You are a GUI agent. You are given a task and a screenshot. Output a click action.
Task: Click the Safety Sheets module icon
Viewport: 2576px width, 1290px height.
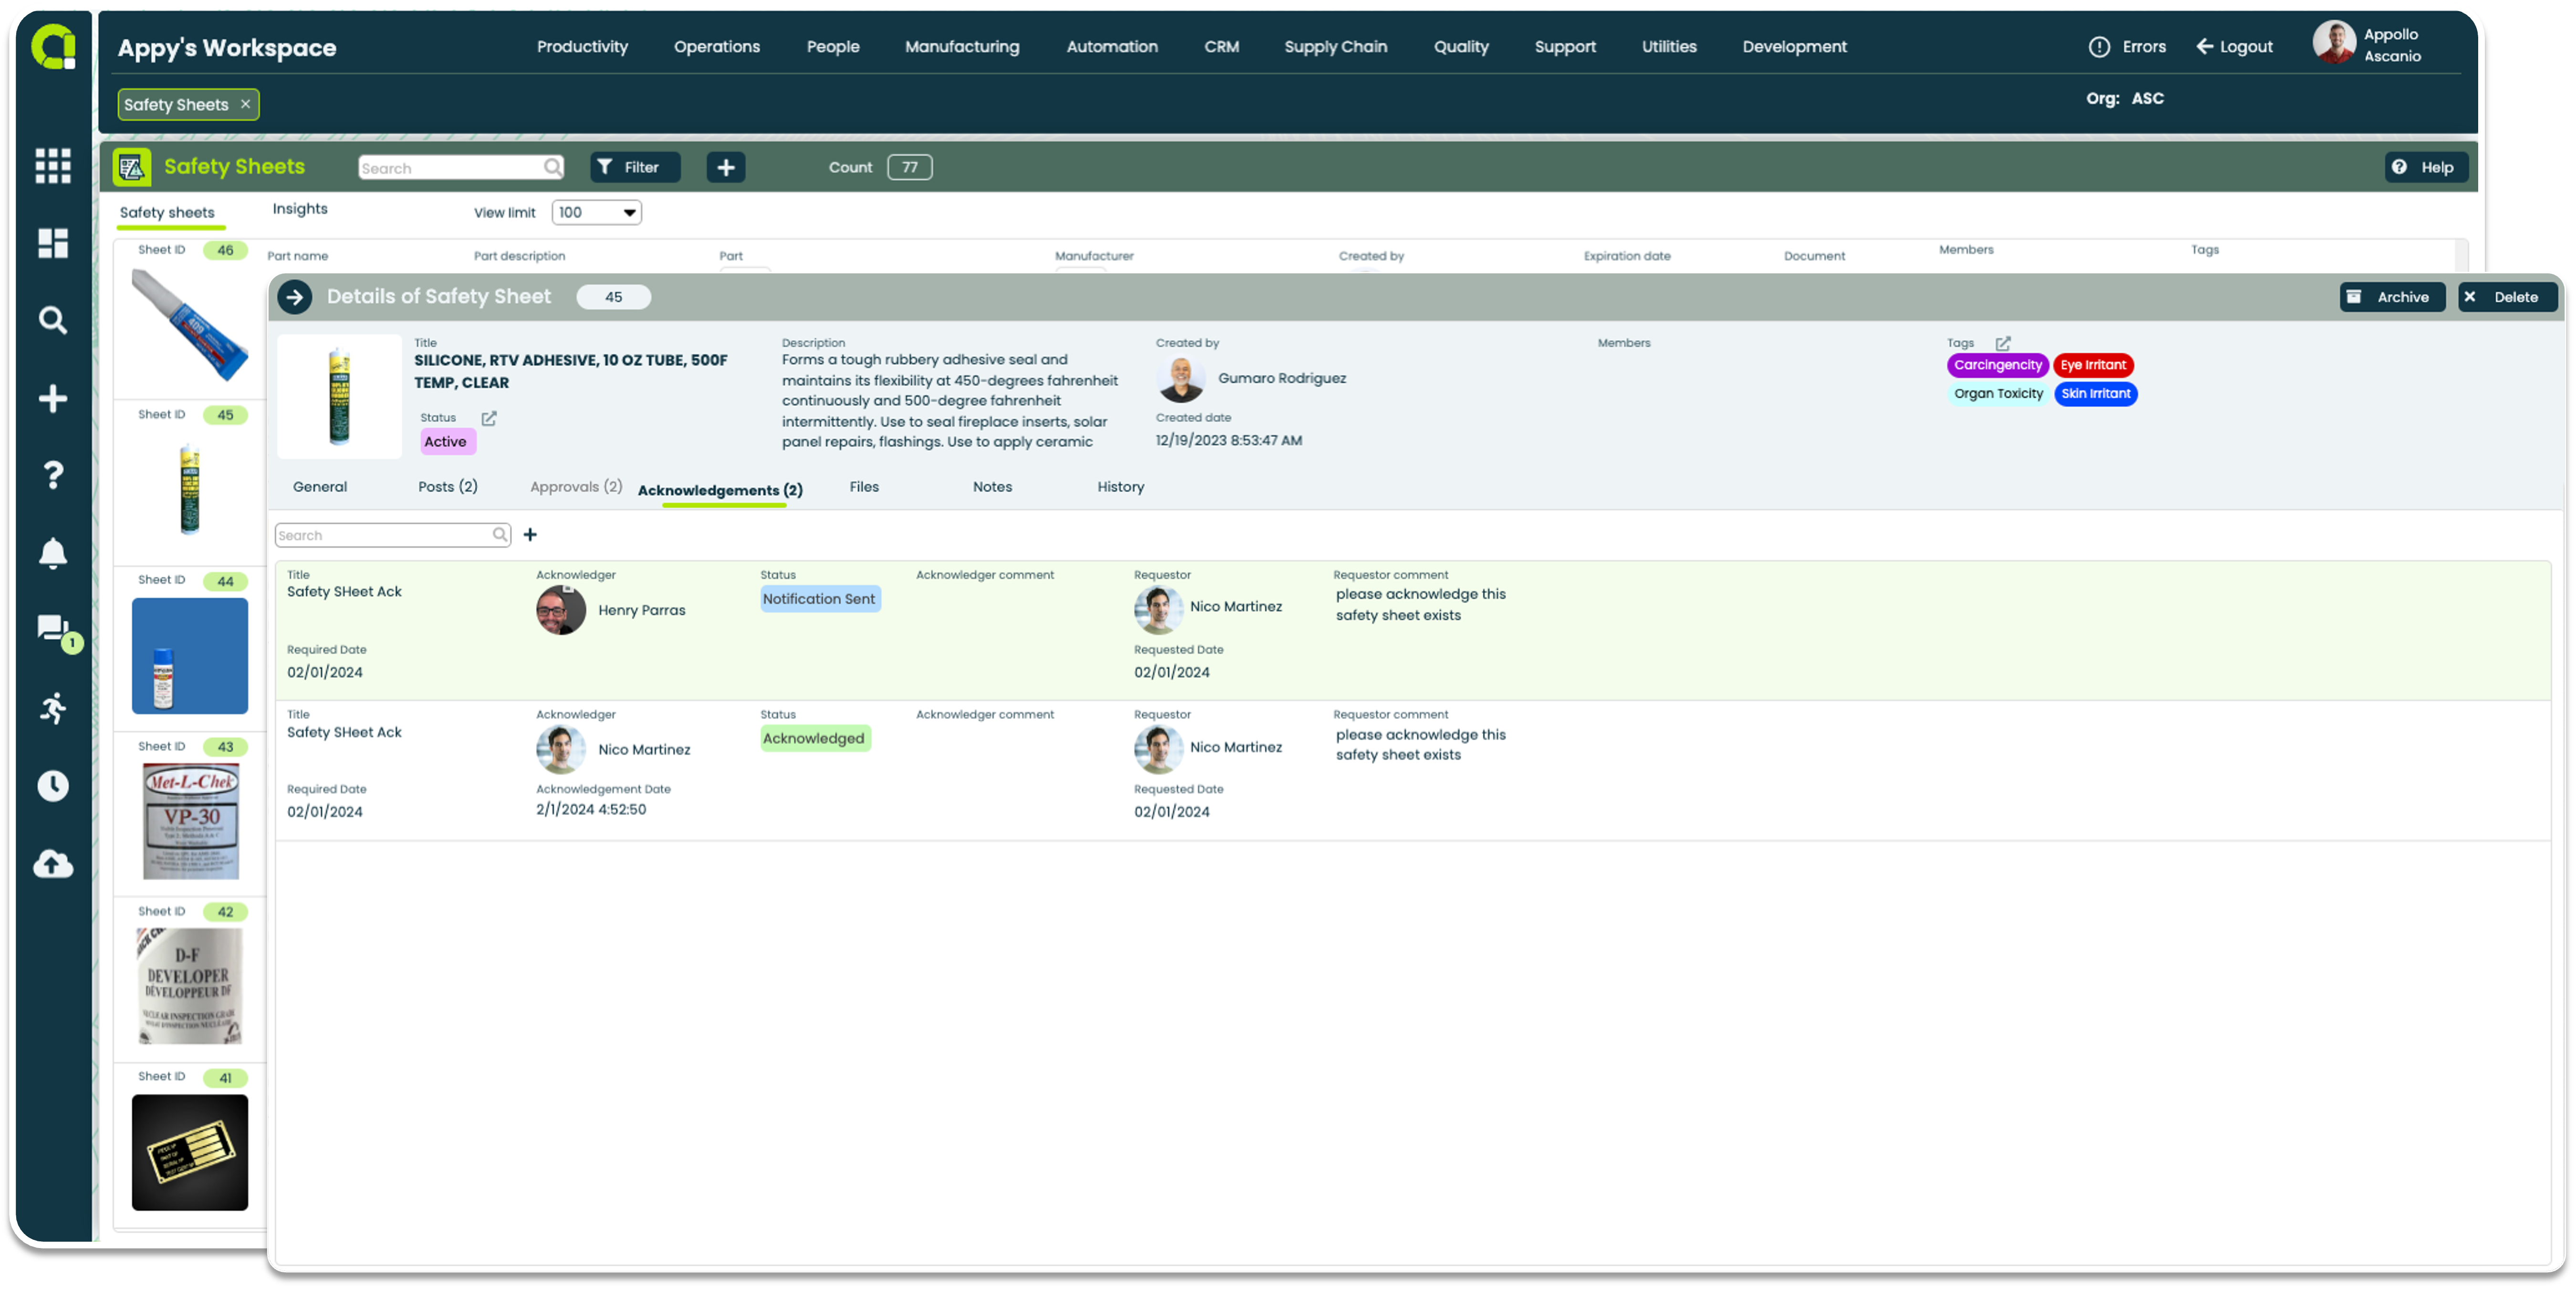pos(131,167)
